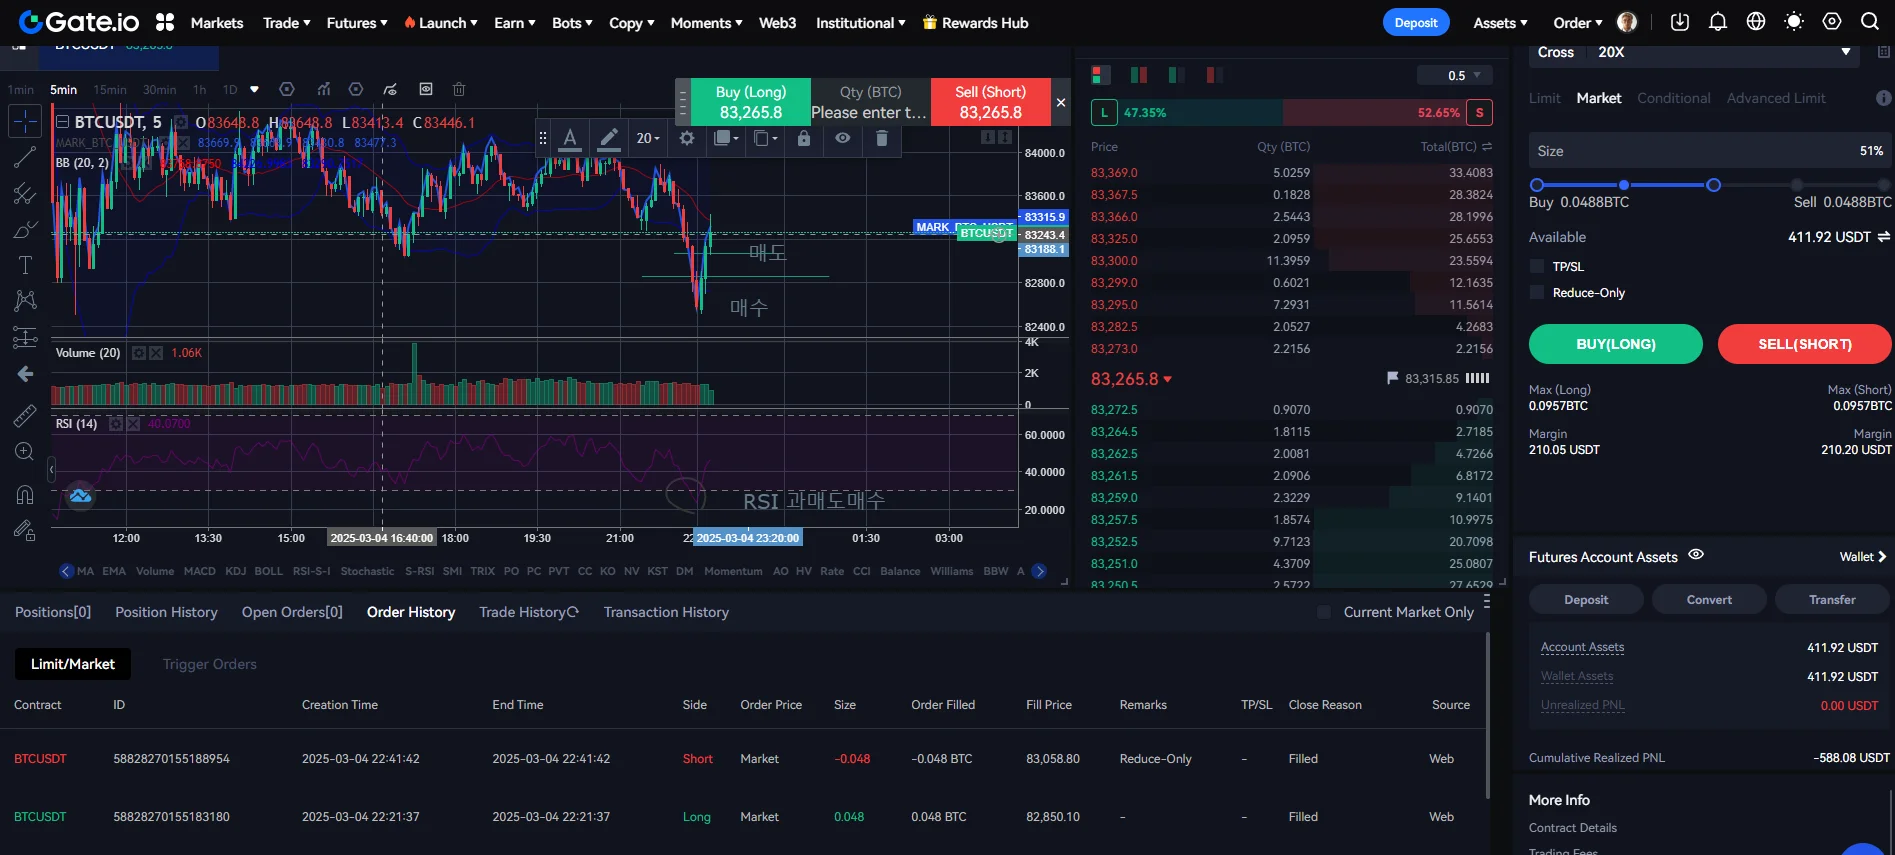Open the Earn dropdown menu
Image resolution: width=1895 pixels, height=855 pixels.
tap(515, 23)
